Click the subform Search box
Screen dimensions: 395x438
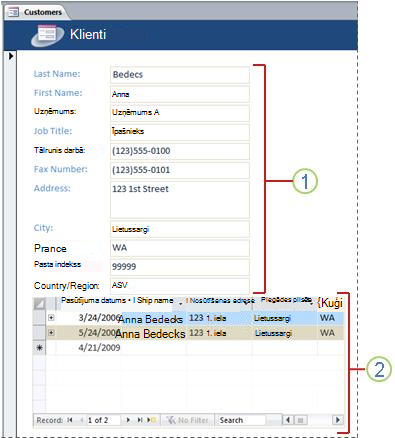pos(241,420)
